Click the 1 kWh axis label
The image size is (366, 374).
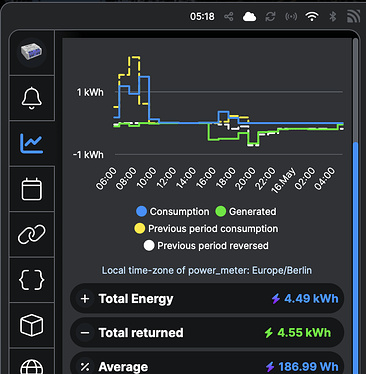tap(90, 92)
